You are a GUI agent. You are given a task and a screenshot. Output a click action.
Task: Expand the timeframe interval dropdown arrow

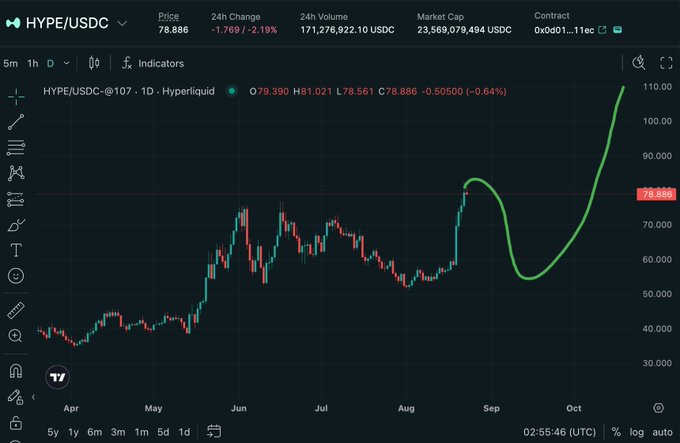click(67, 63)
